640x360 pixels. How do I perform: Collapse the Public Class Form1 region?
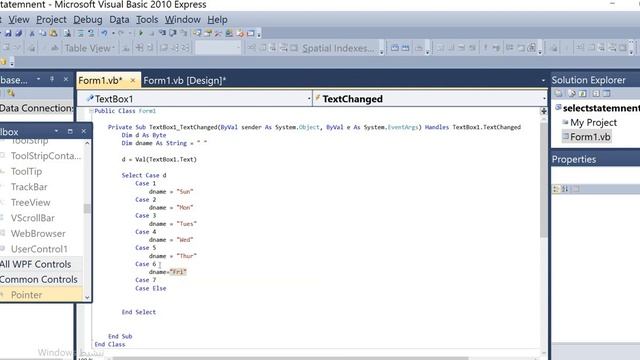click(x=91, y=111)
